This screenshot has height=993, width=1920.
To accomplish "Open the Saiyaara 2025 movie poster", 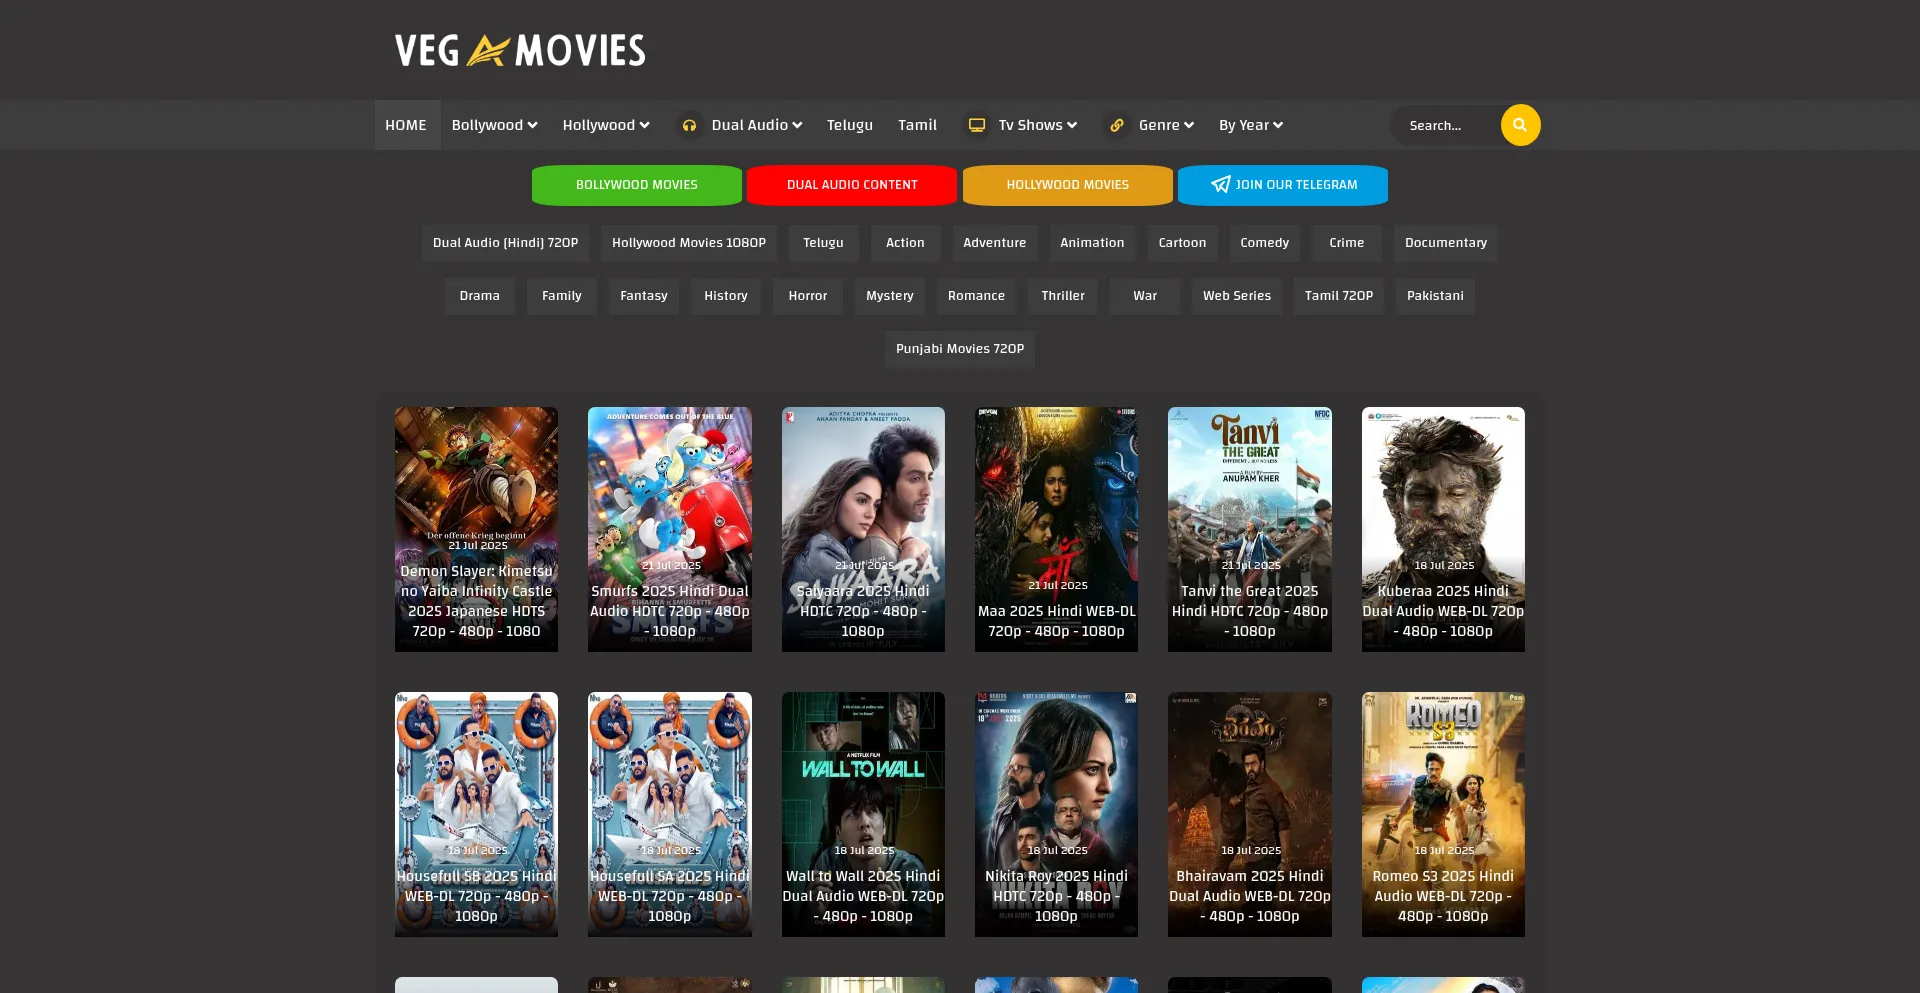I will tap(863, 529).
